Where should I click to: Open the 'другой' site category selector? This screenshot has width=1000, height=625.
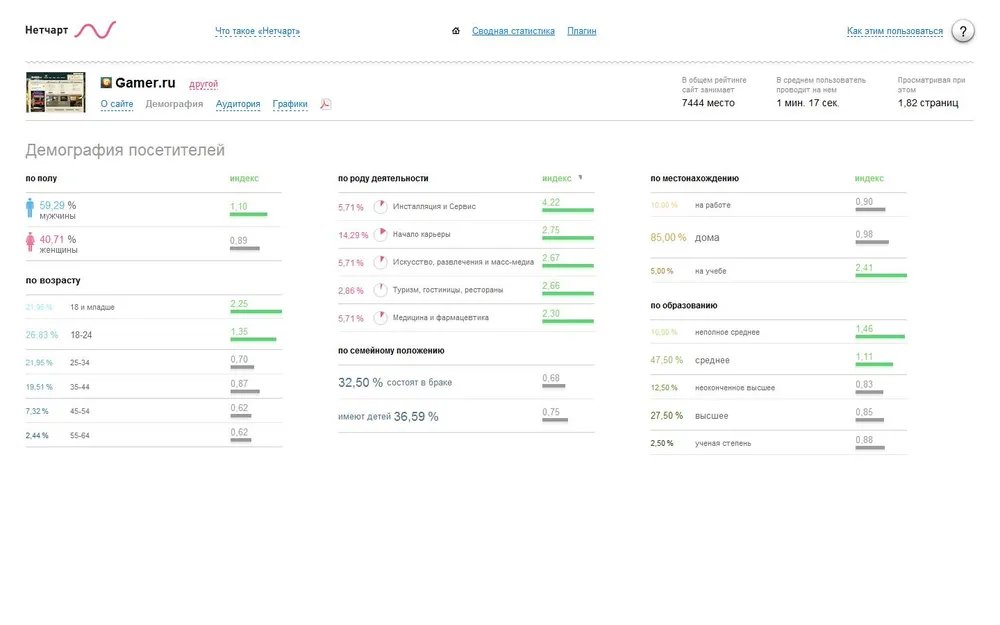(203, 84)
